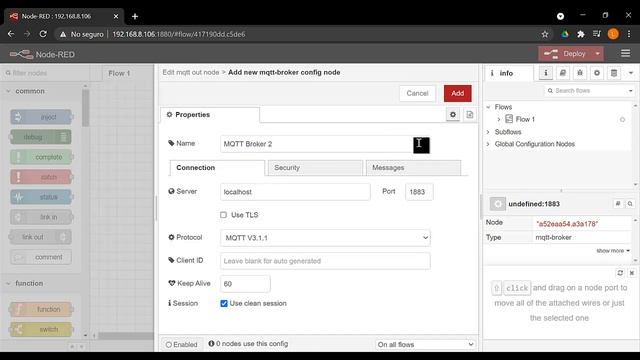The width and height of the screenshot is (640, 360).
Task: Select the comment node in palette
Action: (x=41, y=257)
